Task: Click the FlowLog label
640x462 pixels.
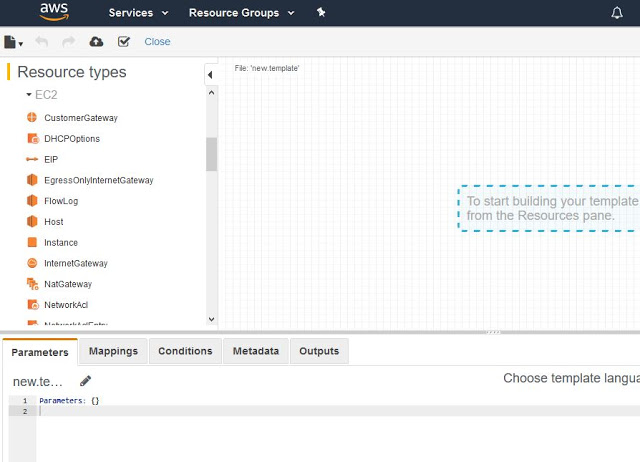Action: click(x=61, y=201)
